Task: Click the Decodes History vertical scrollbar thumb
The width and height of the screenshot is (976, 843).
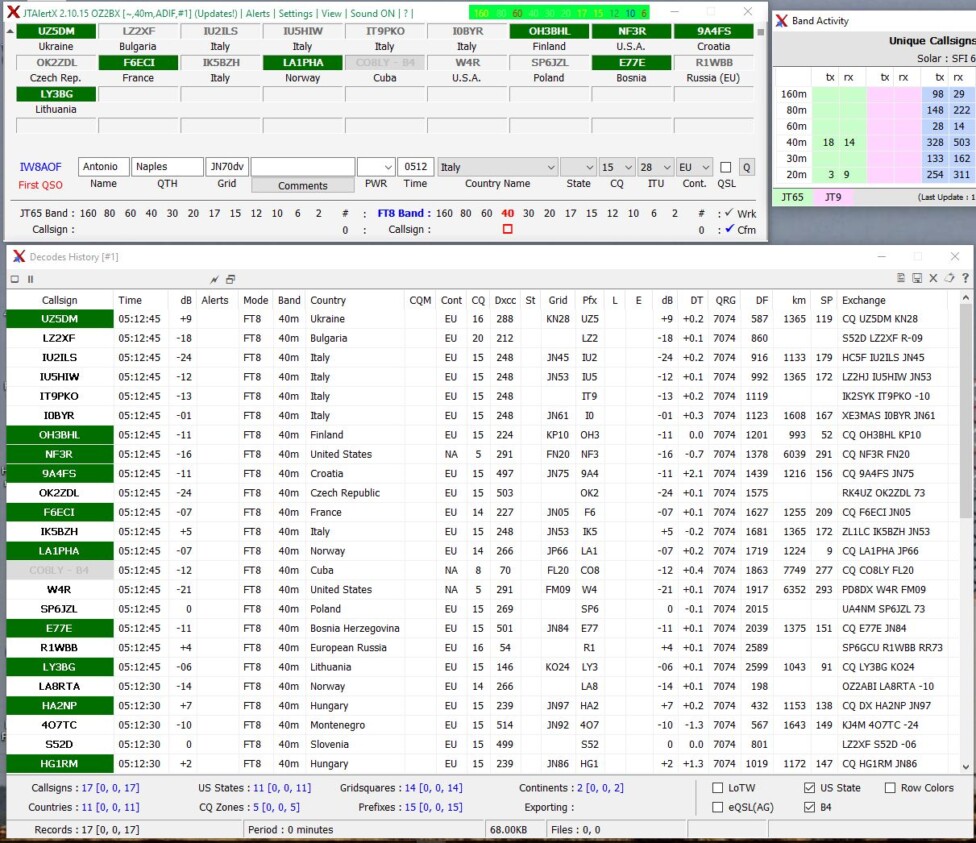Action: pos(965,413)
